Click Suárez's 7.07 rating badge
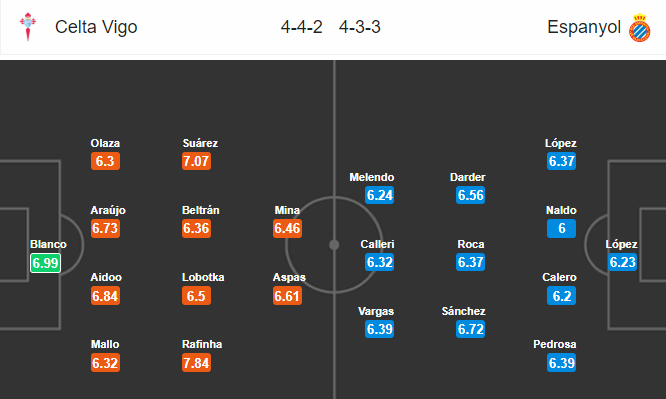The width and height of the screenshot is (666, 399). point(196,161)
